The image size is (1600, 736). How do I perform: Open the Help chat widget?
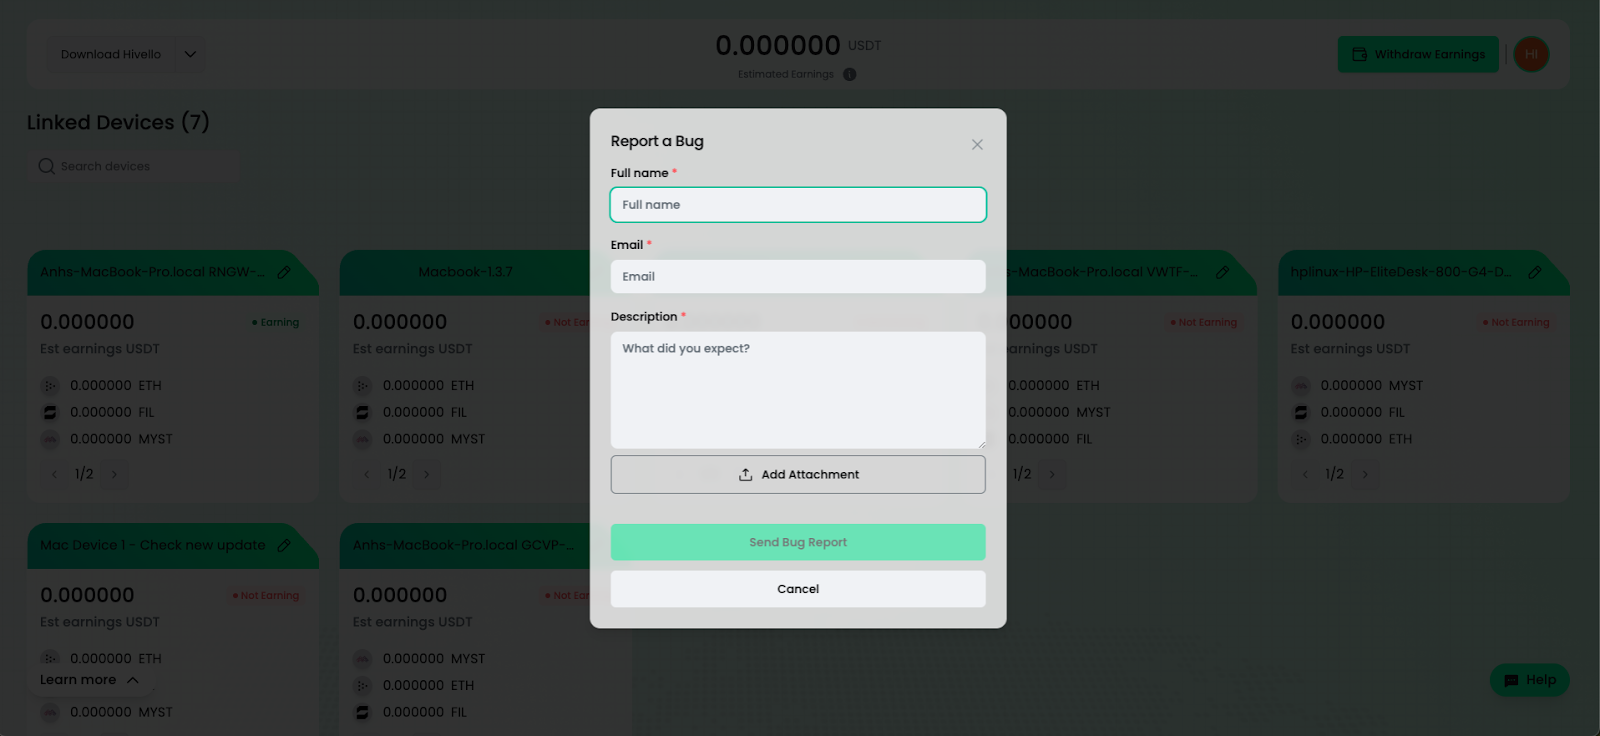point(1529,680)
